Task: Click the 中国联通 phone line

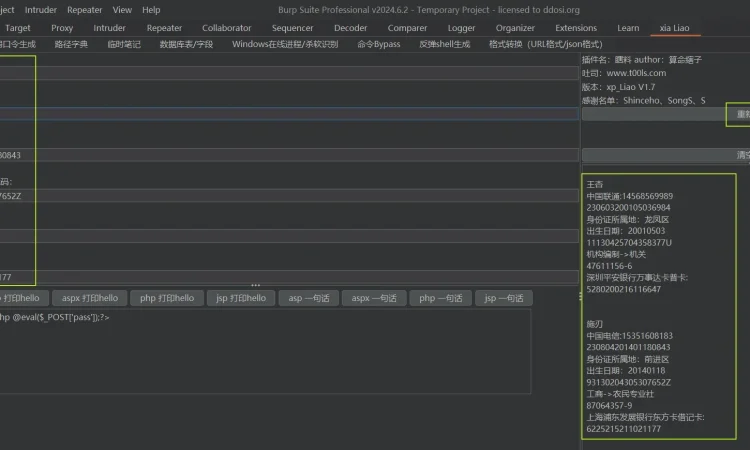Action: click(629, 196)
